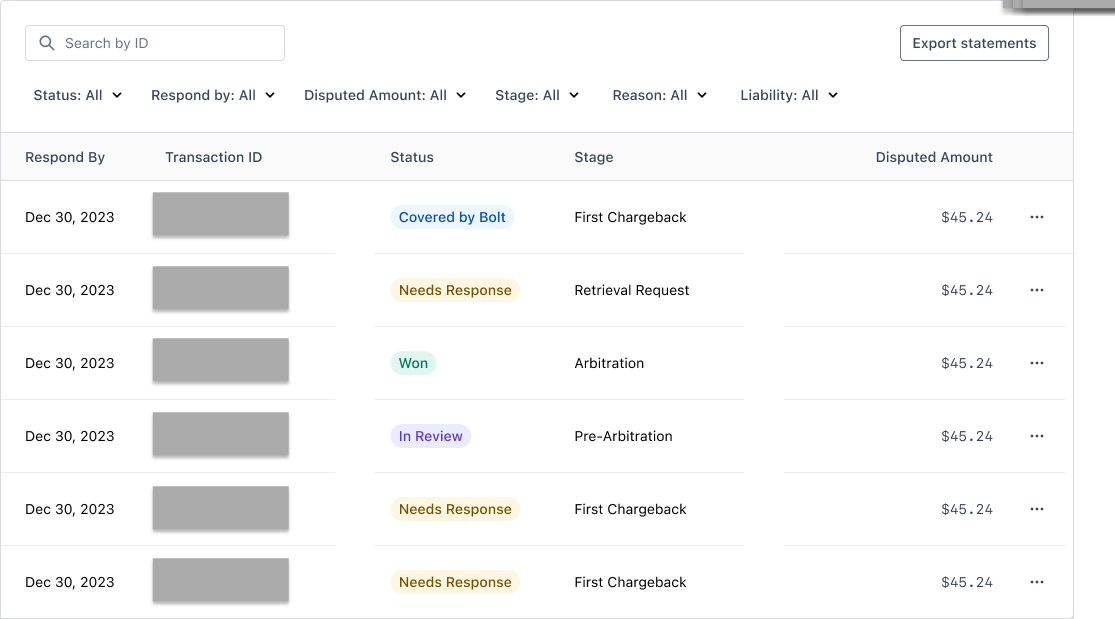1115x619 pixels.
Task: Click the Respond By column header
Action: coord(65,157)
